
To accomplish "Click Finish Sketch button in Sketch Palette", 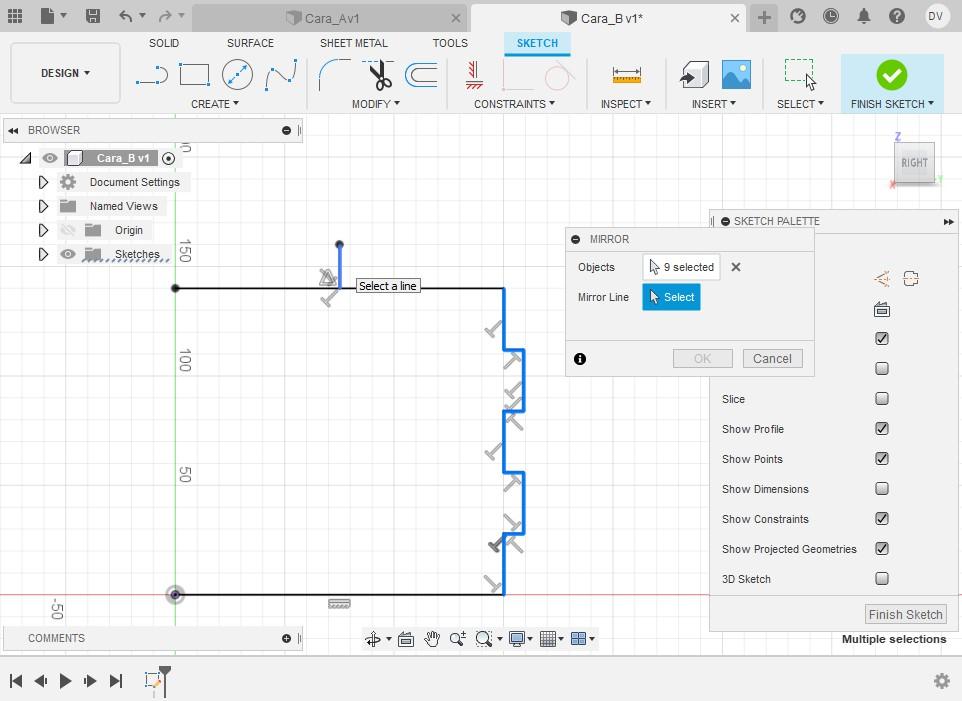I will click(x=906, y=614).
